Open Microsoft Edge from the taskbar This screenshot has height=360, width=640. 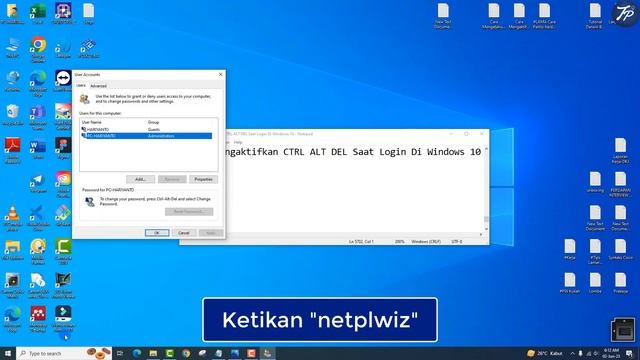point(137,353)
